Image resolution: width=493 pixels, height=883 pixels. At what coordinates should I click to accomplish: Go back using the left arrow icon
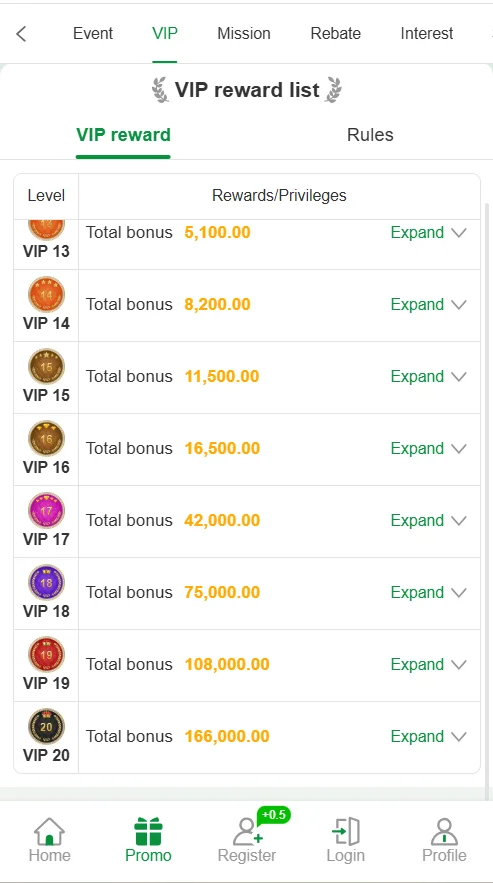pos(21,34)
